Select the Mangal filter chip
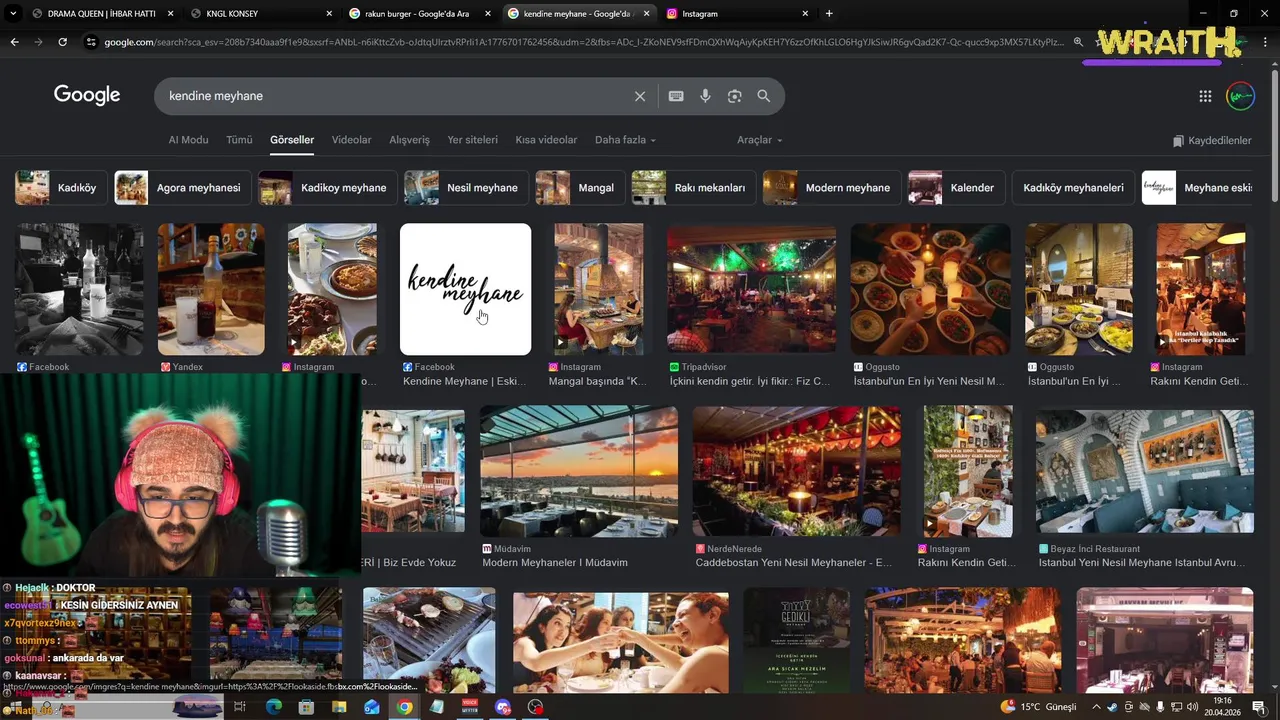Image resolution: width=1280 pixels, height=720 pixels. click(579, 188)
